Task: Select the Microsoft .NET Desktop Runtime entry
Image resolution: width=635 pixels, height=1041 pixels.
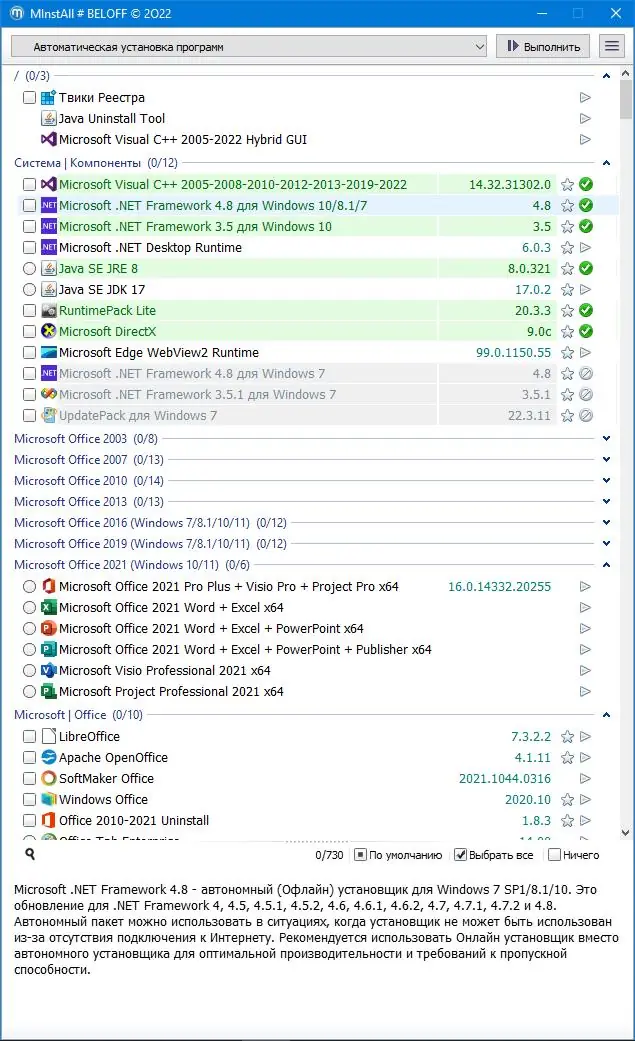Action: tap(150, 247)
